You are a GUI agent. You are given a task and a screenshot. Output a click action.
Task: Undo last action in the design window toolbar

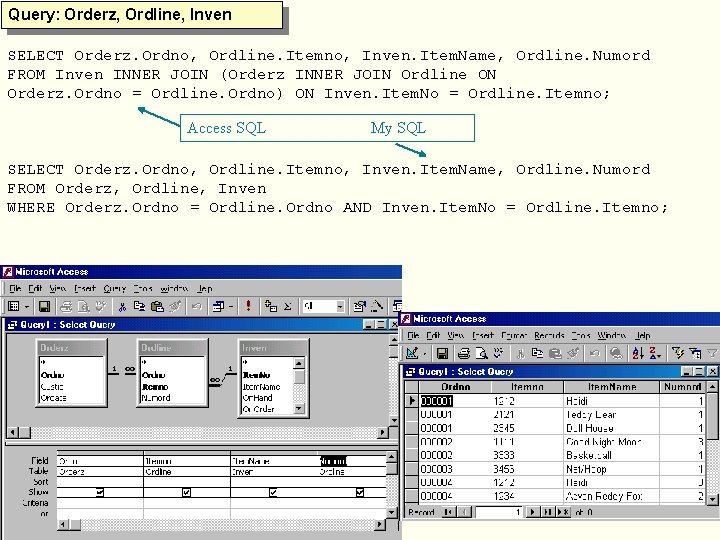point(197,306)
